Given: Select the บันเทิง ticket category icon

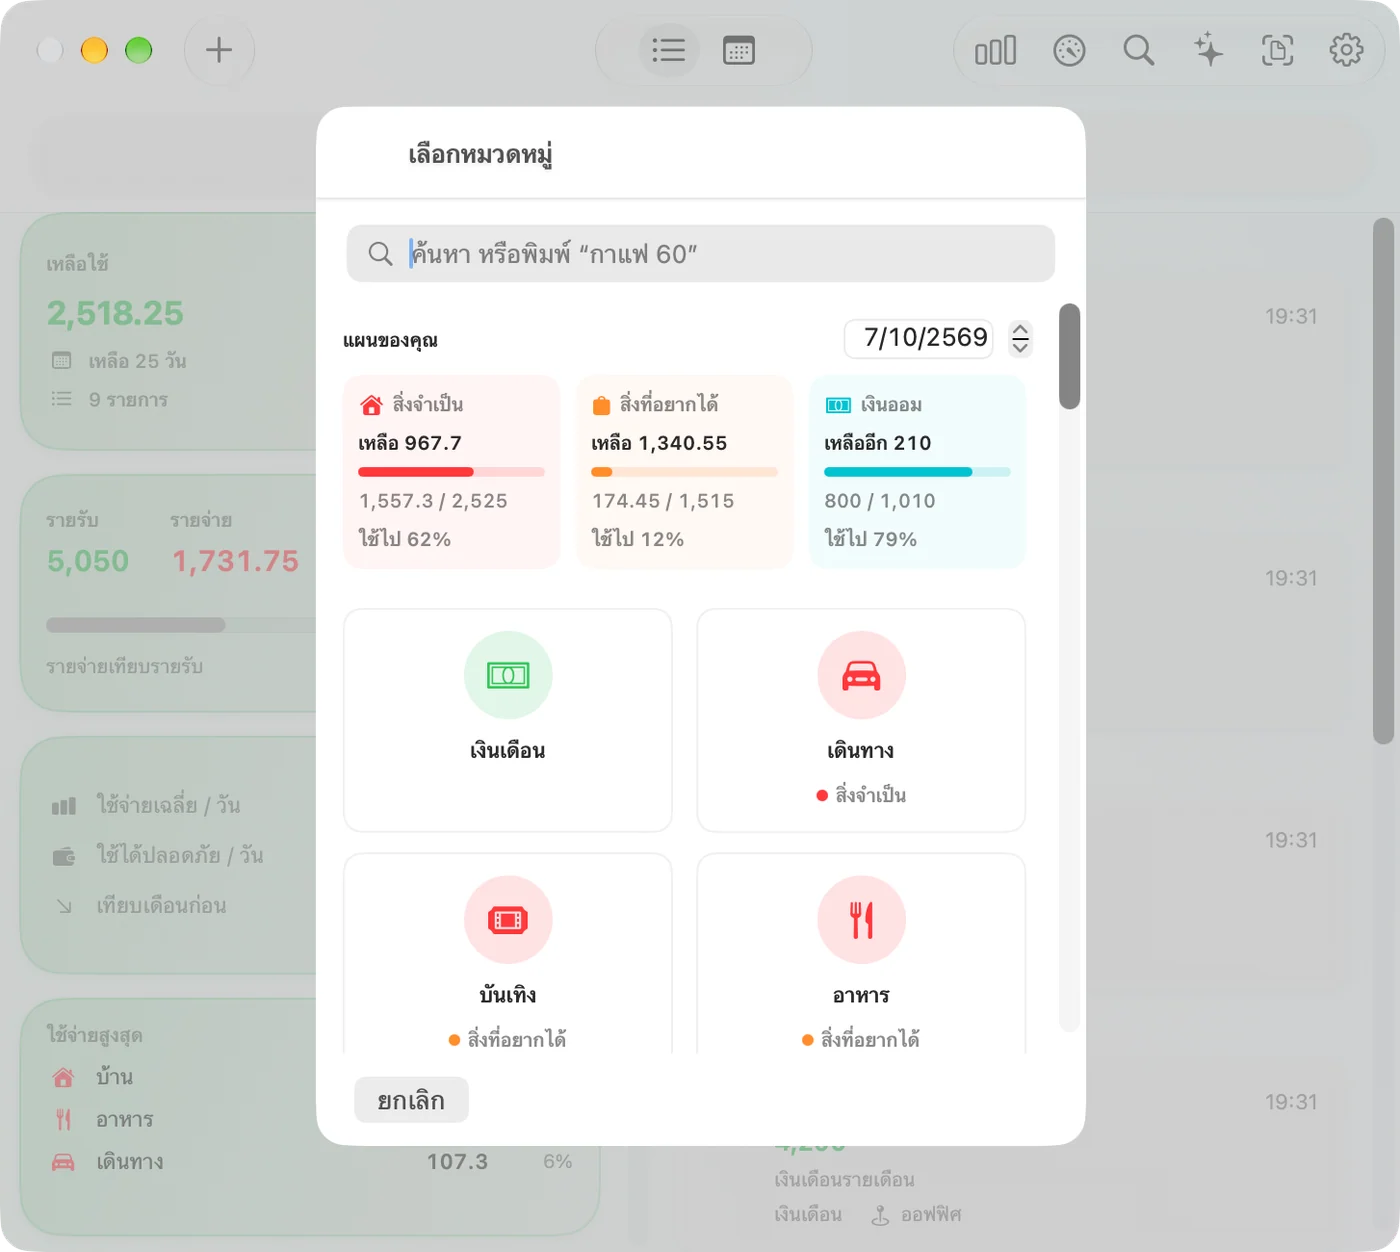Looking at the screenshot, I should pyautogui.click(x=508, y=920).
